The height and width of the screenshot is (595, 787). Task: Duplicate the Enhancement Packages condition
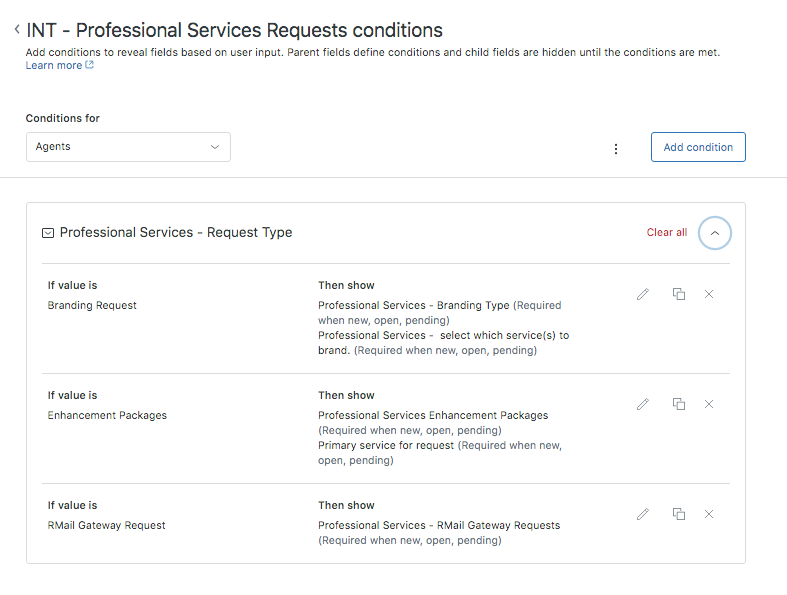(x=679, y=404)
